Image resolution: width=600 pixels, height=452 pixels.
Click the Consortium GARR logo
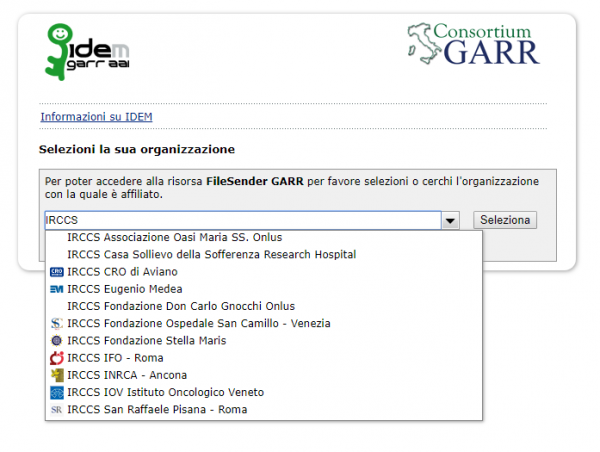pos(474,44)
